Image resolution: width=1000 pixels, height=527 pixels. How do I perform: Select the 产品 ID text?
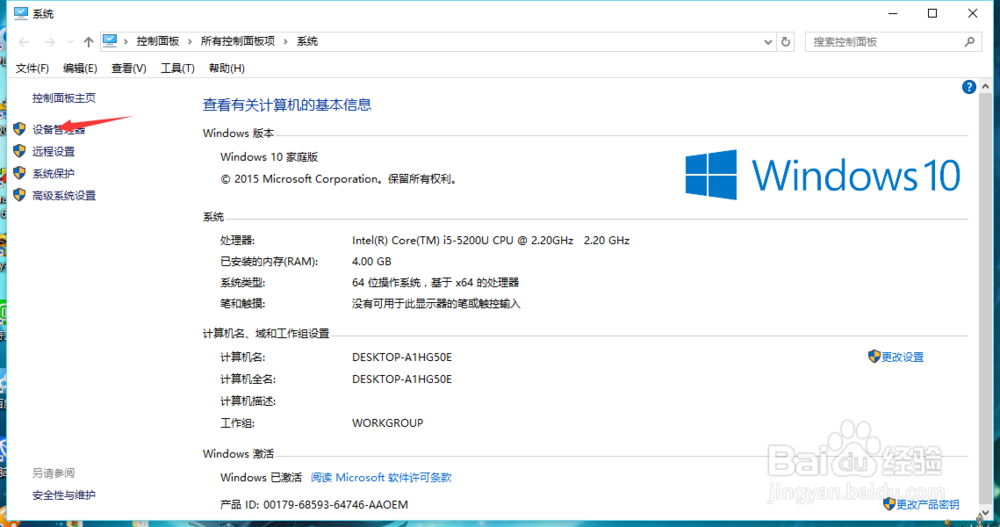pyautogui.click(x=314, y=505)
